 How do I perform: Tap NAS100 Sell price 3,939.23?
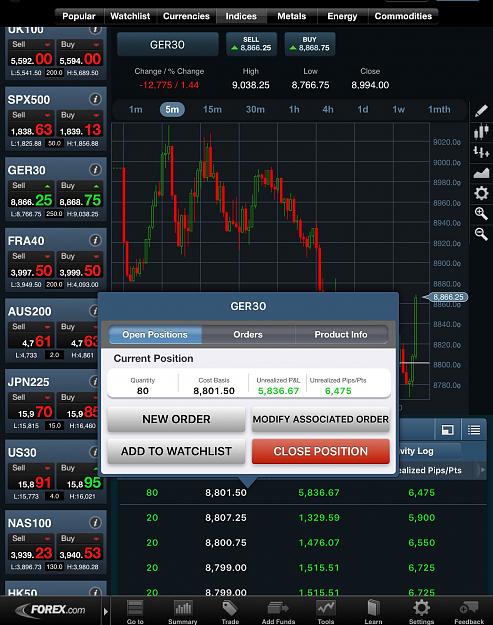pyautogui.click(x=31, y=547)
